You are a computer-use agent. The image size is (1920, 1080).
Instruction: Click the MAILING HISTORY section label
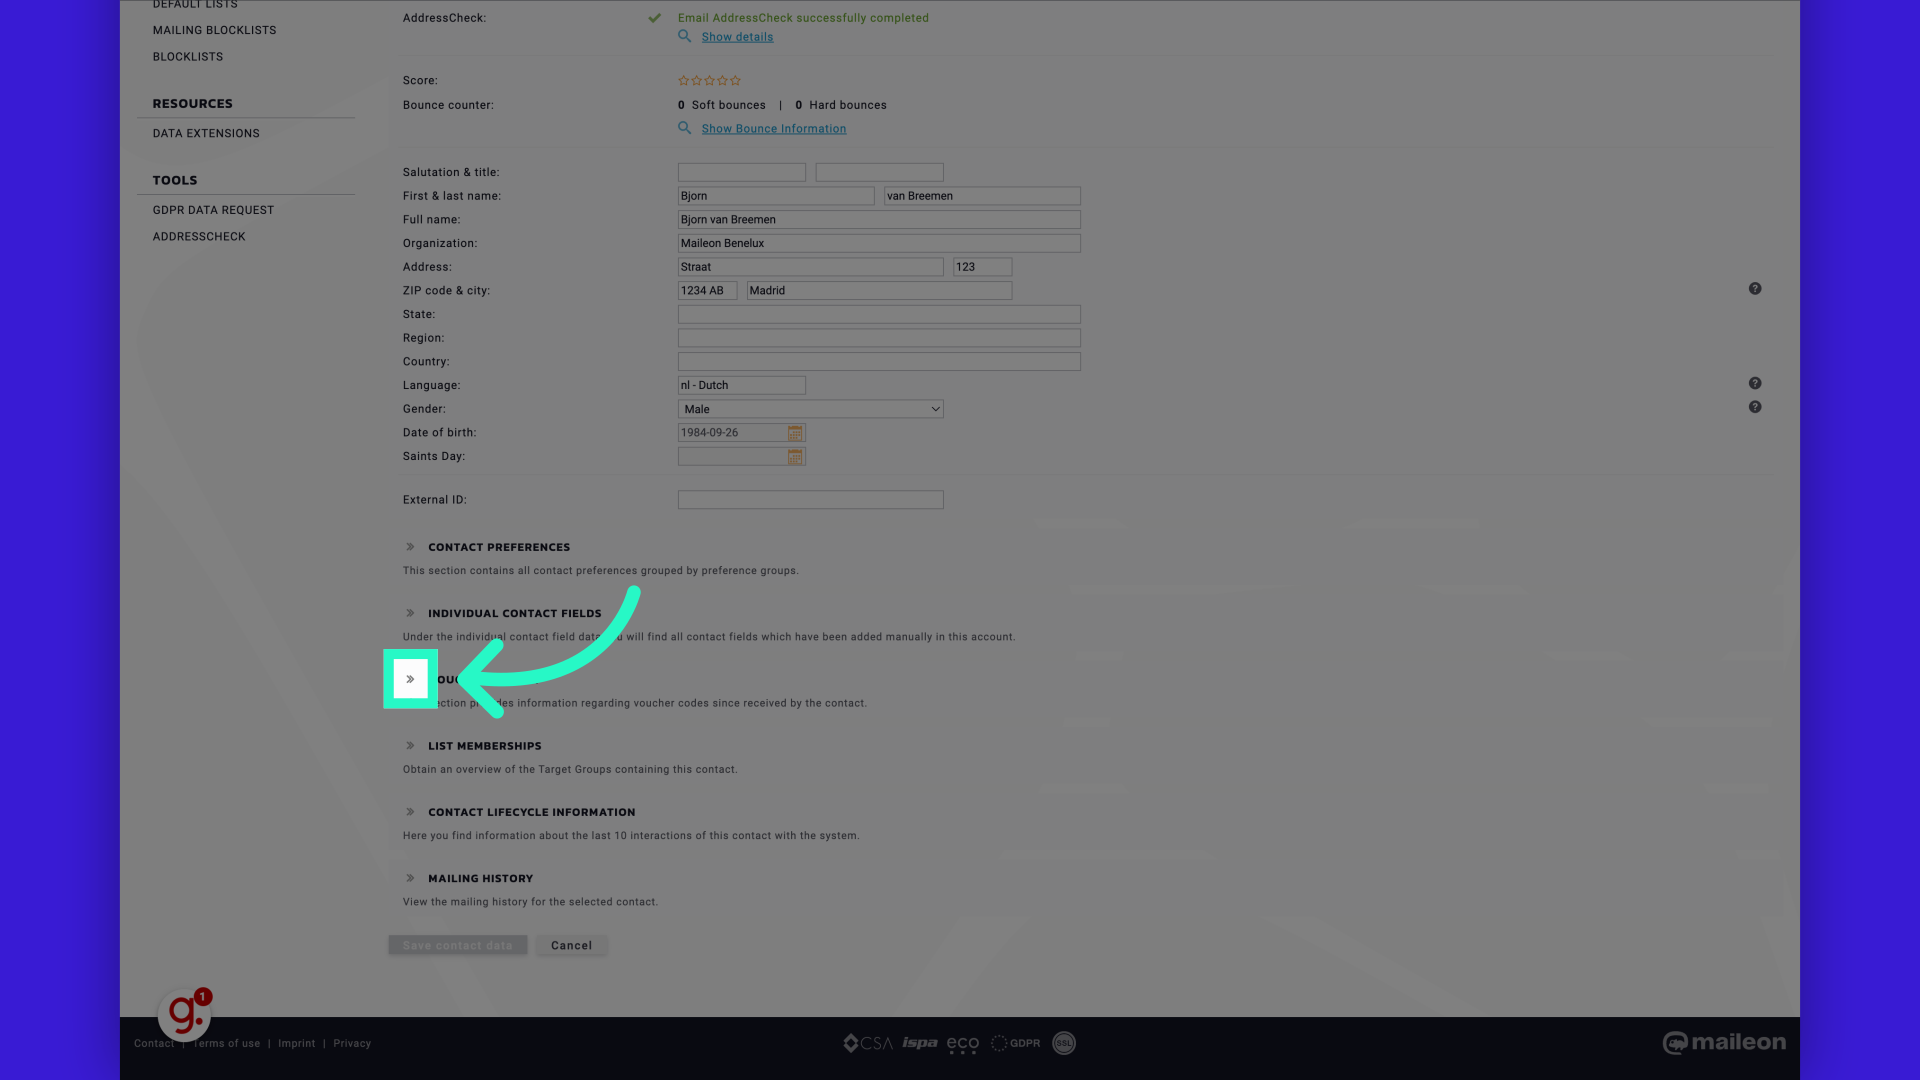[x=480, y=877]
